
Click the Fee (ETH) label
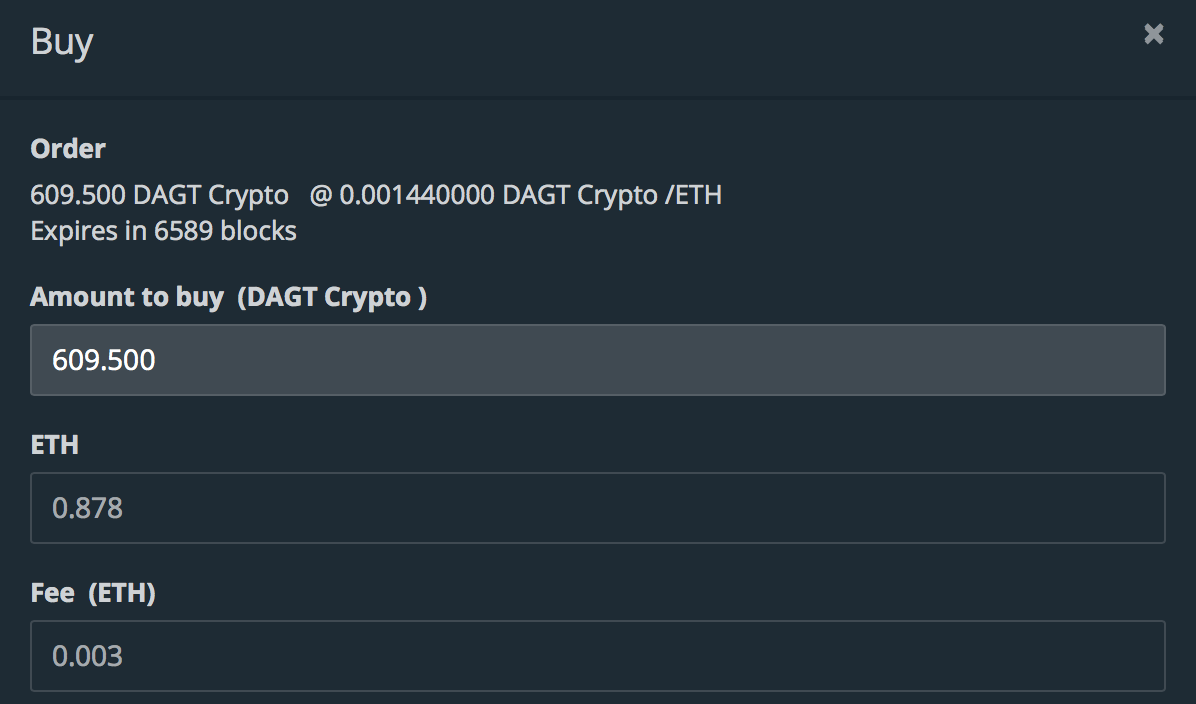click(x=93, y=593)
